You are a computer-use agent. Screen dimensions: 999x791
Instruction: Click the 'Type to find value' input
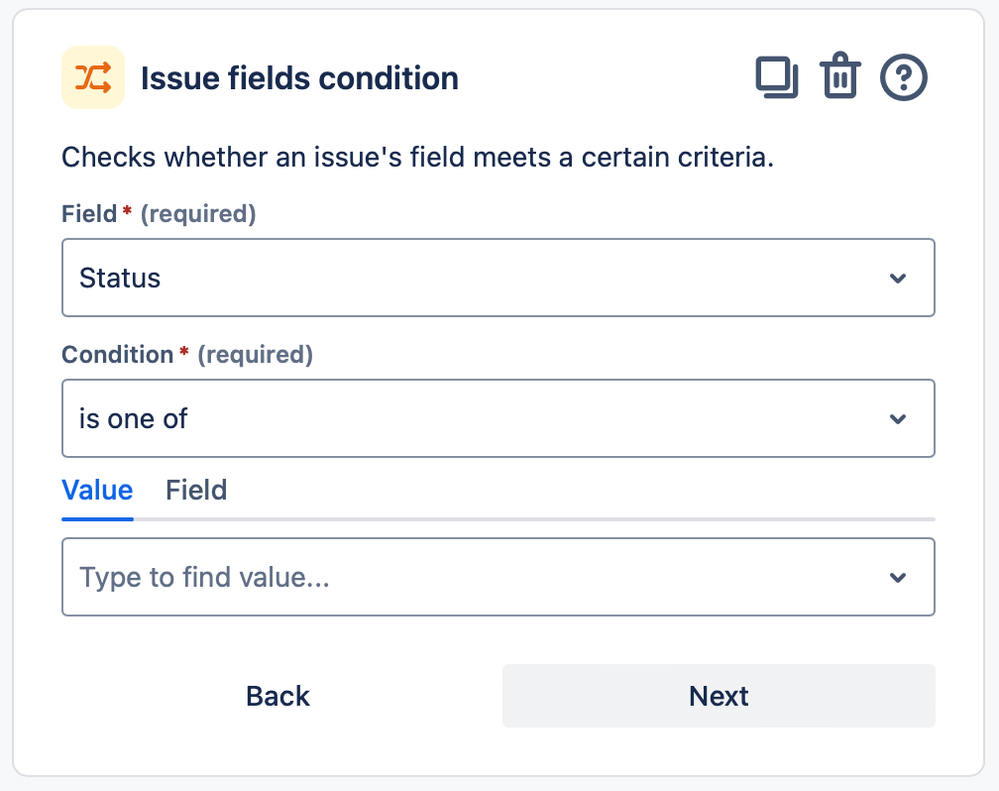click(x=400, y=576)
